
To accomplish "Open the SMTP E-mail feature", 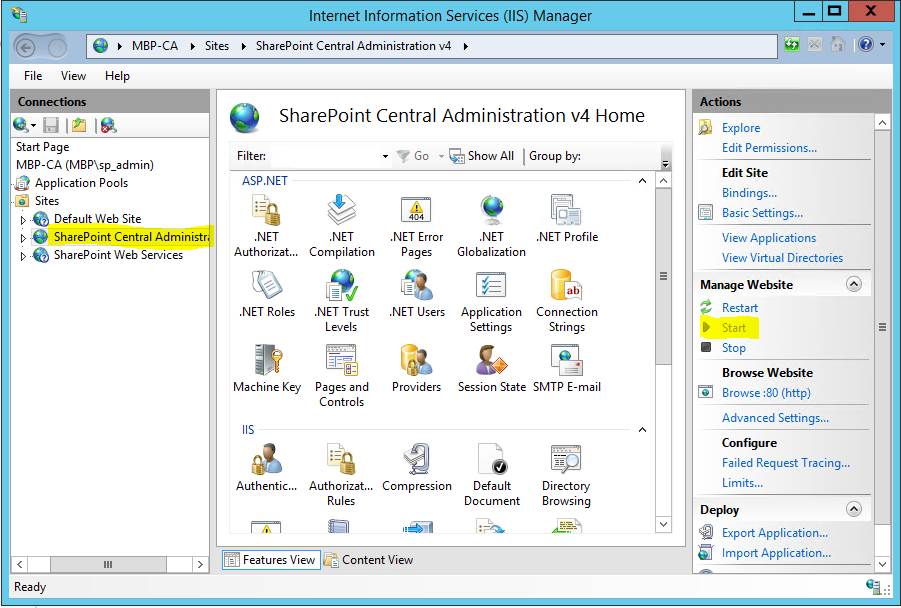I will (567, 369).
